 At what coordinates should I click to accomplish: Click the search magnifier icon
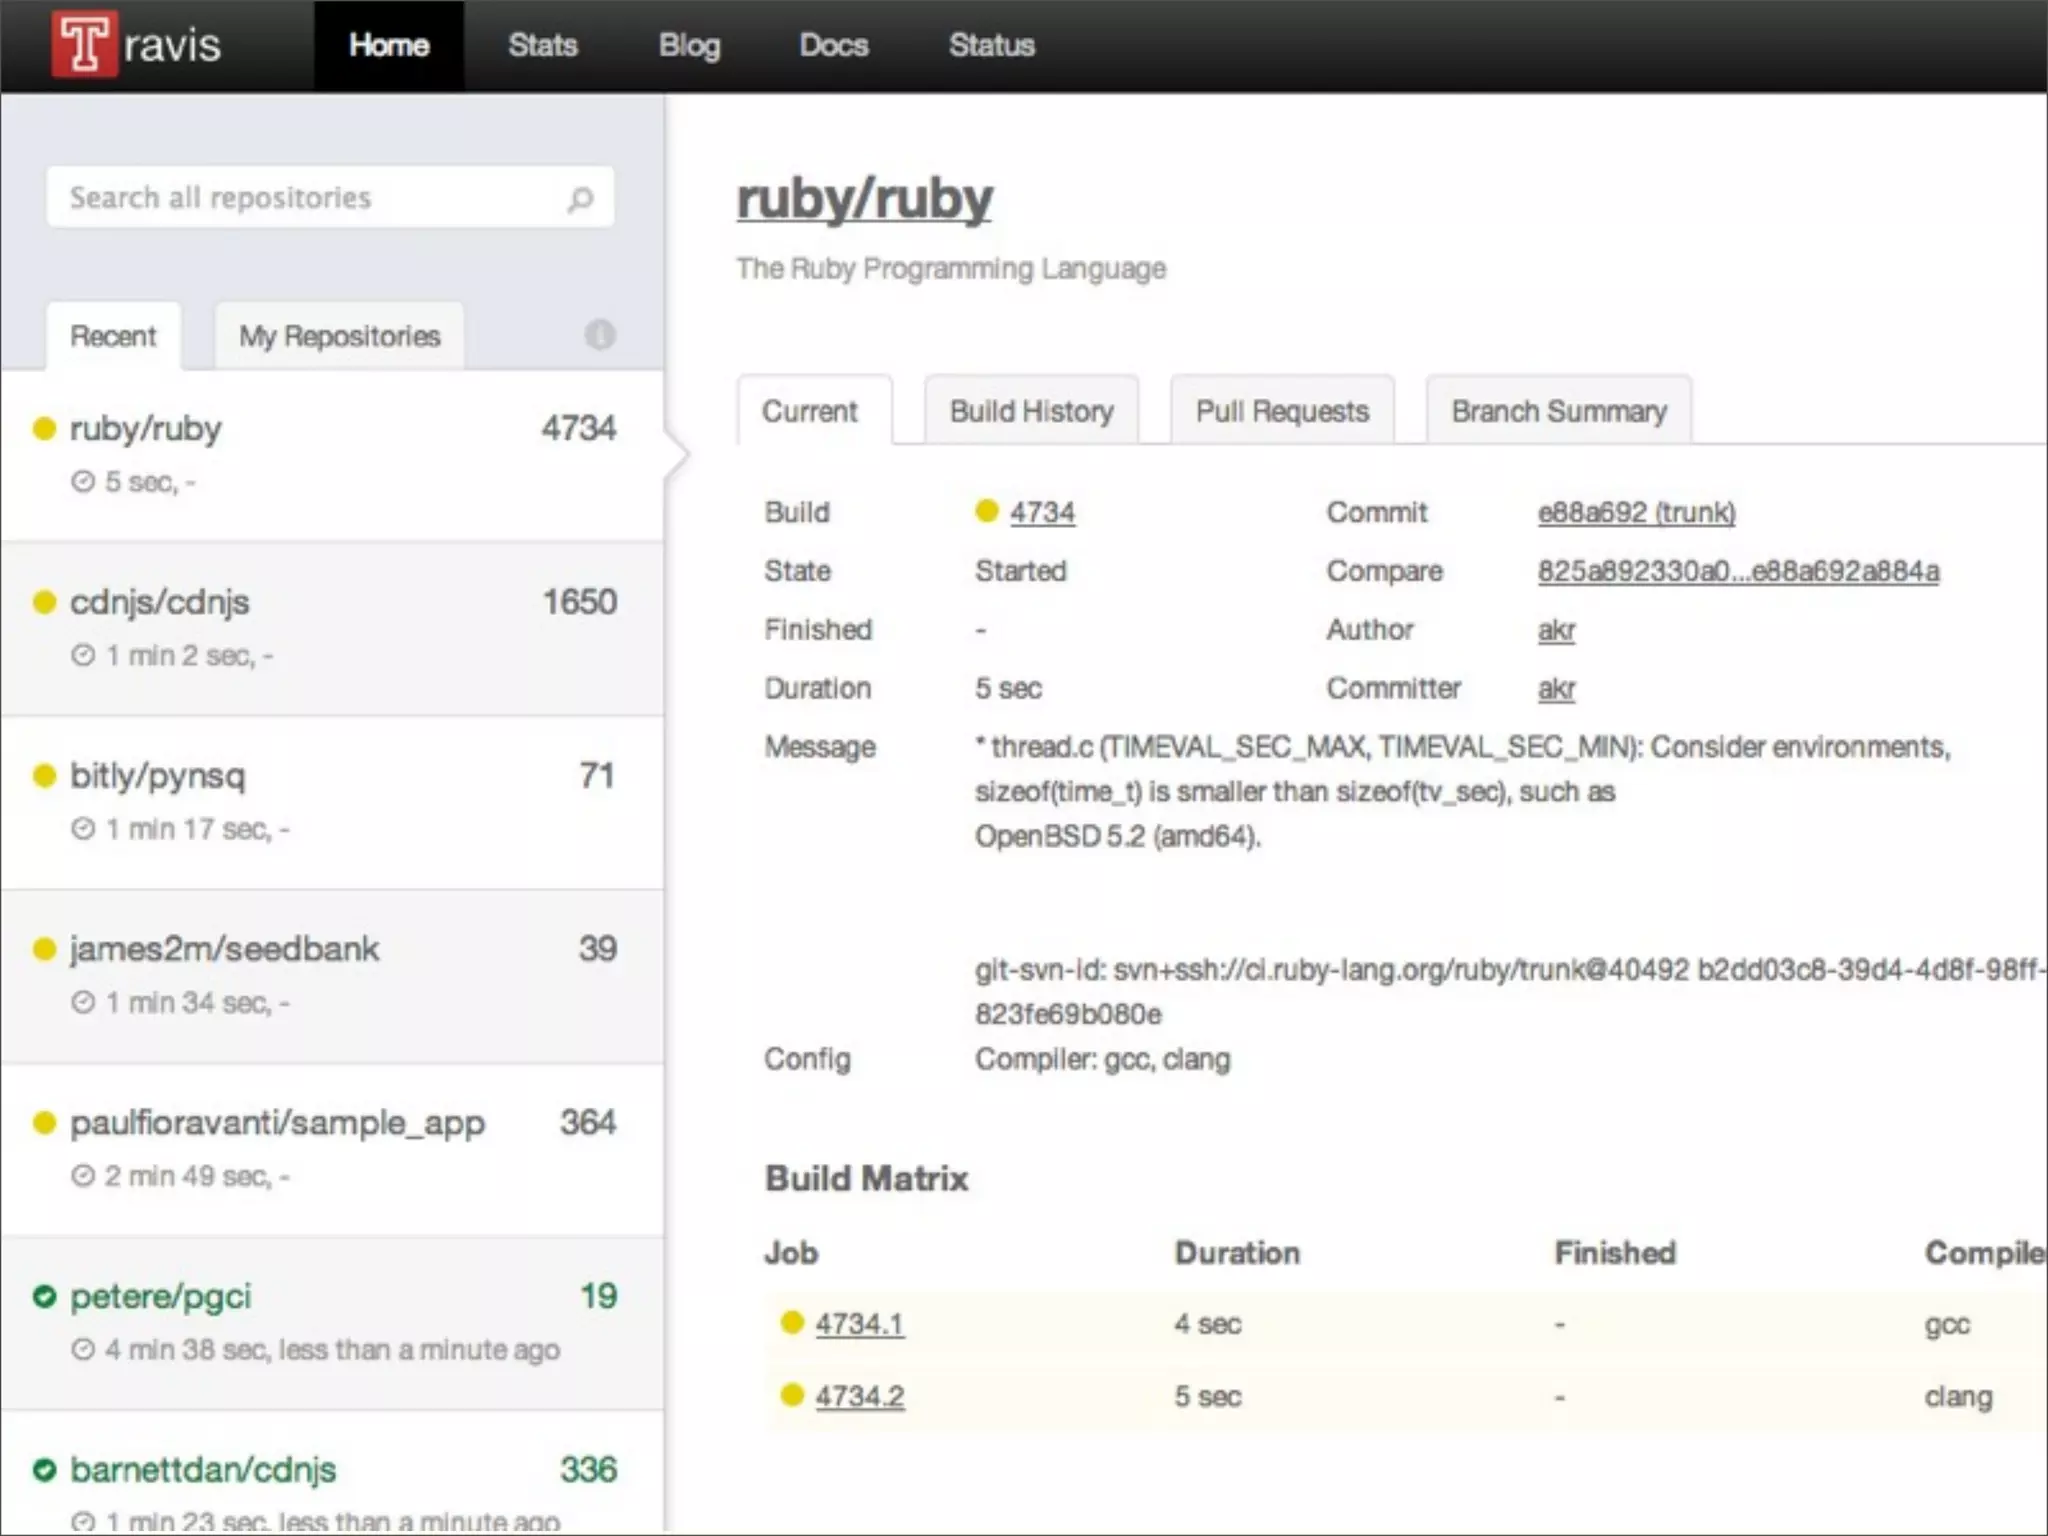pos(580,199)
